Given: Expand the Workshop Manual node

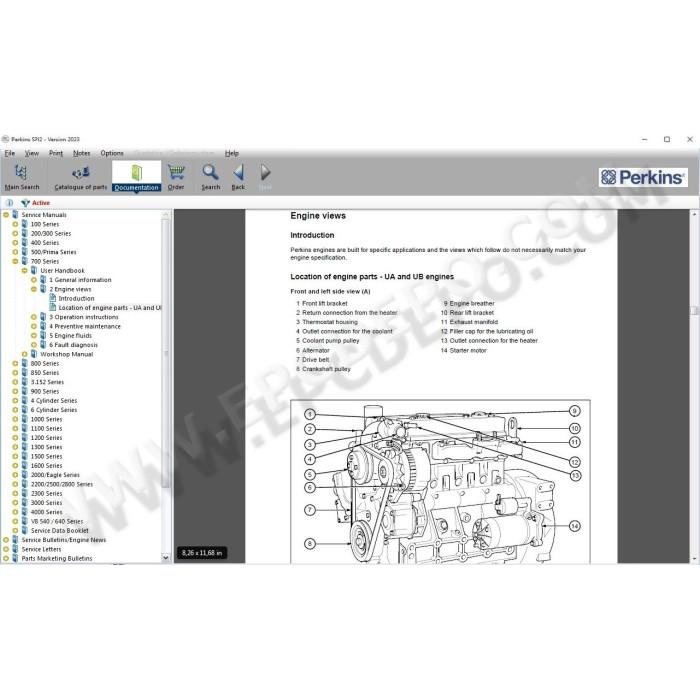Looking at the screenshot, I should [25, 354].
